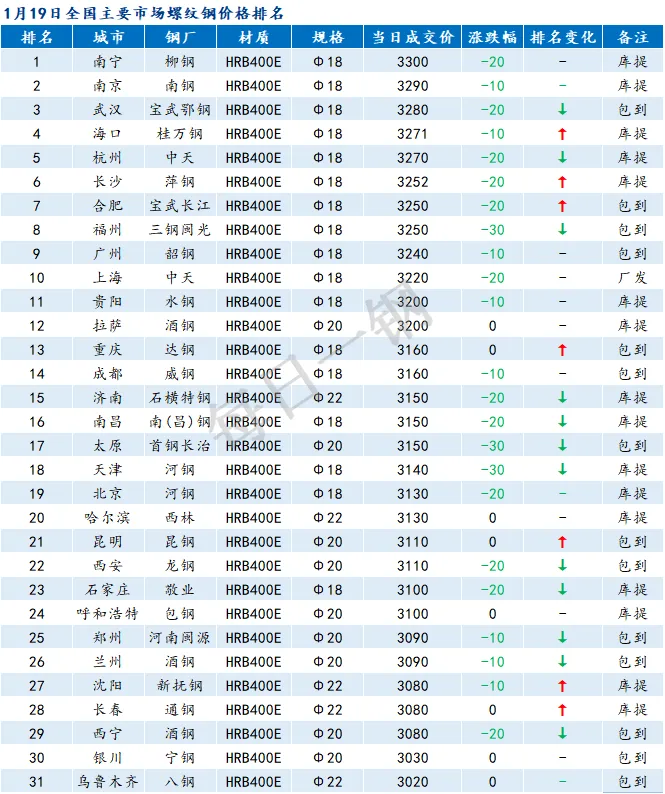
Task: Click the price 3030 for 银川
Action: [x=412, y=758]
